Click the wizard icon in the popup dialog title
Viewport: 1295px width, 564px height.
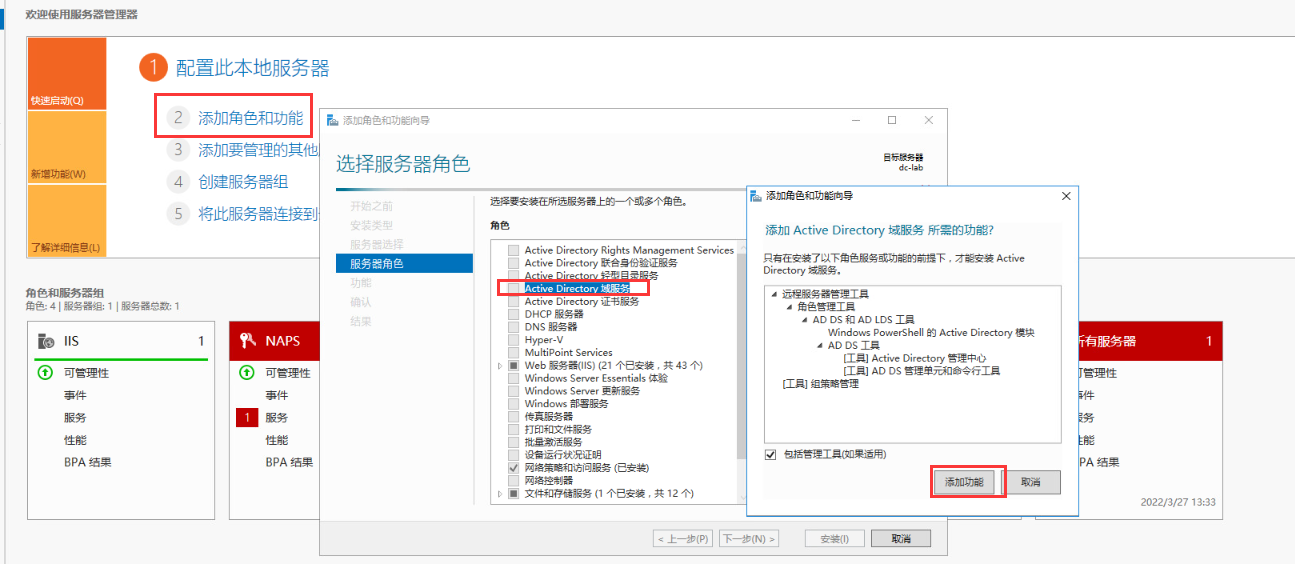tap(756, 196)
